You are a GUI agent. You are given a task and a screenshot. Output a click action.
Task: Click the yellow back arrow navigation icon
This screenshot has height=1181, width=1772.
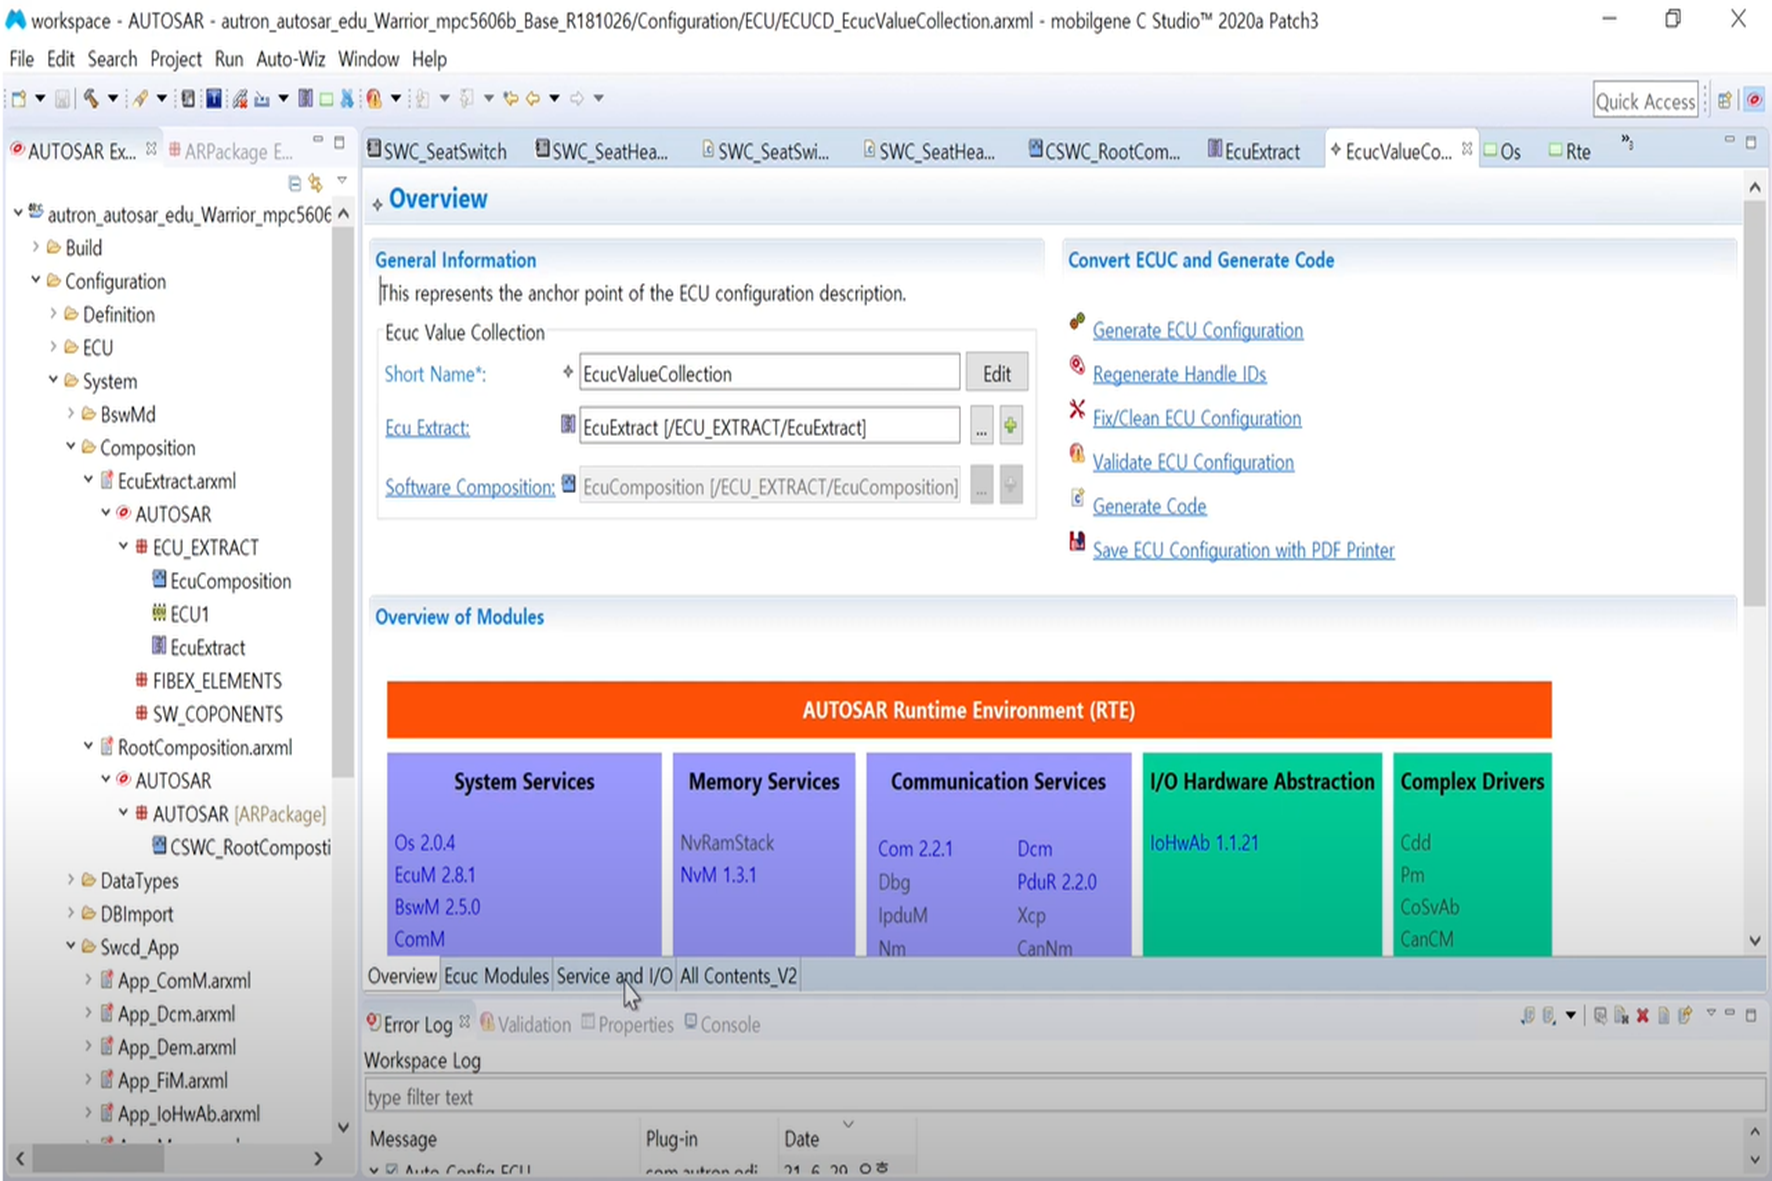533,98
